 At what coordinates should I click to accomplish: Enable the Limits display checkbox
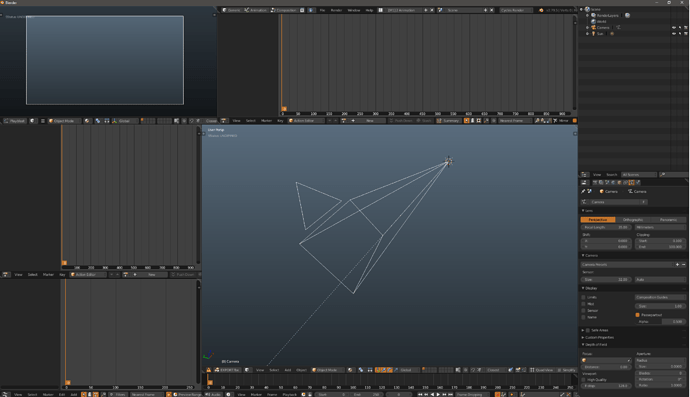pyautogui.click(x=584, y=297)
